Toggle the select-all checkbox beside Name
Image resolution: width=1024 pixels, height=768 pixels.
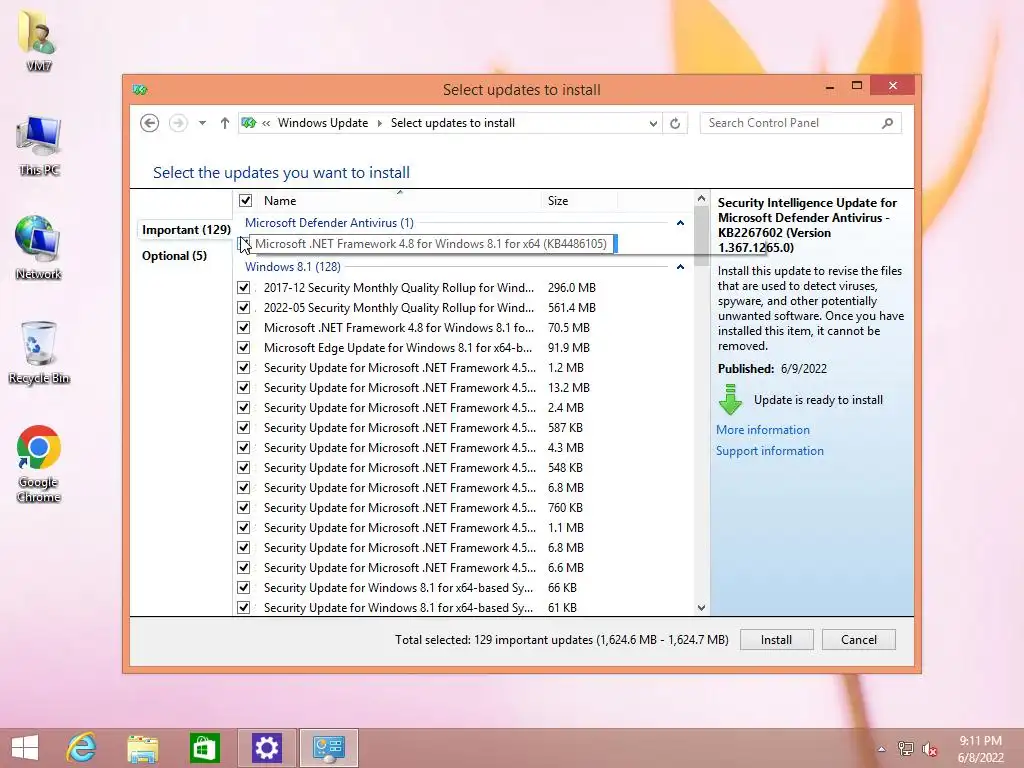(x=246, y=200)
